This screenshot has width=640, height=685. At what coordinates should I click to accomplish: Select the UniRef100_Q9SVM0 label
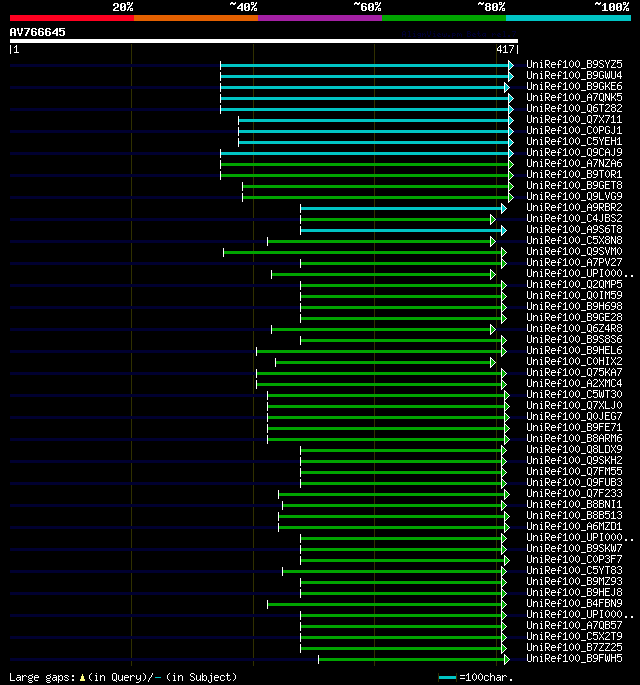[574, 252]
